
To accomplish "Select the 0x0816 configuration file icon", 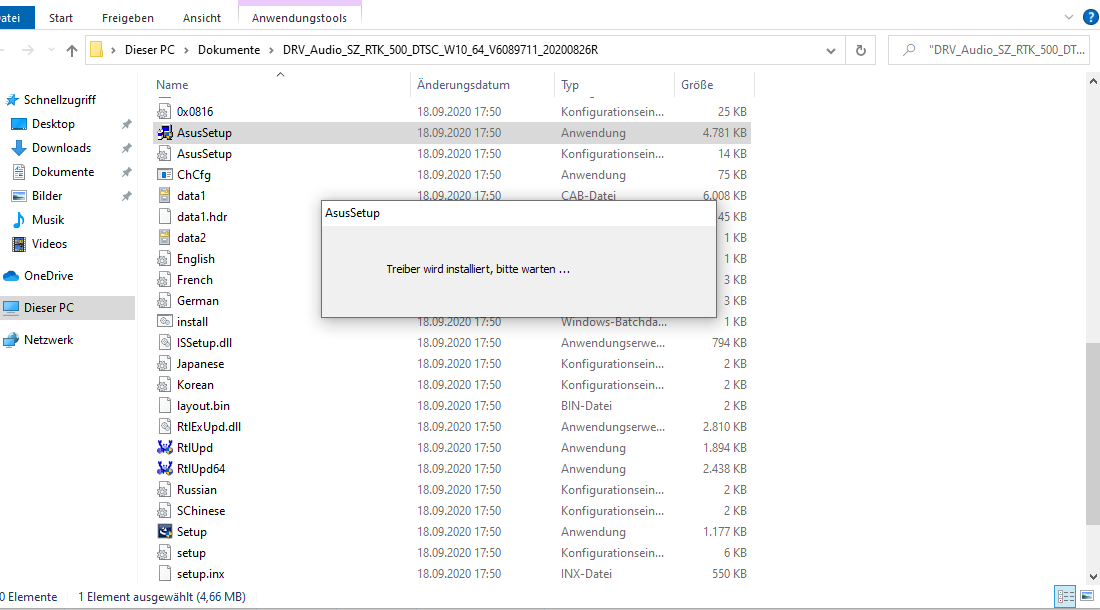I will click(x=165, y=111).
